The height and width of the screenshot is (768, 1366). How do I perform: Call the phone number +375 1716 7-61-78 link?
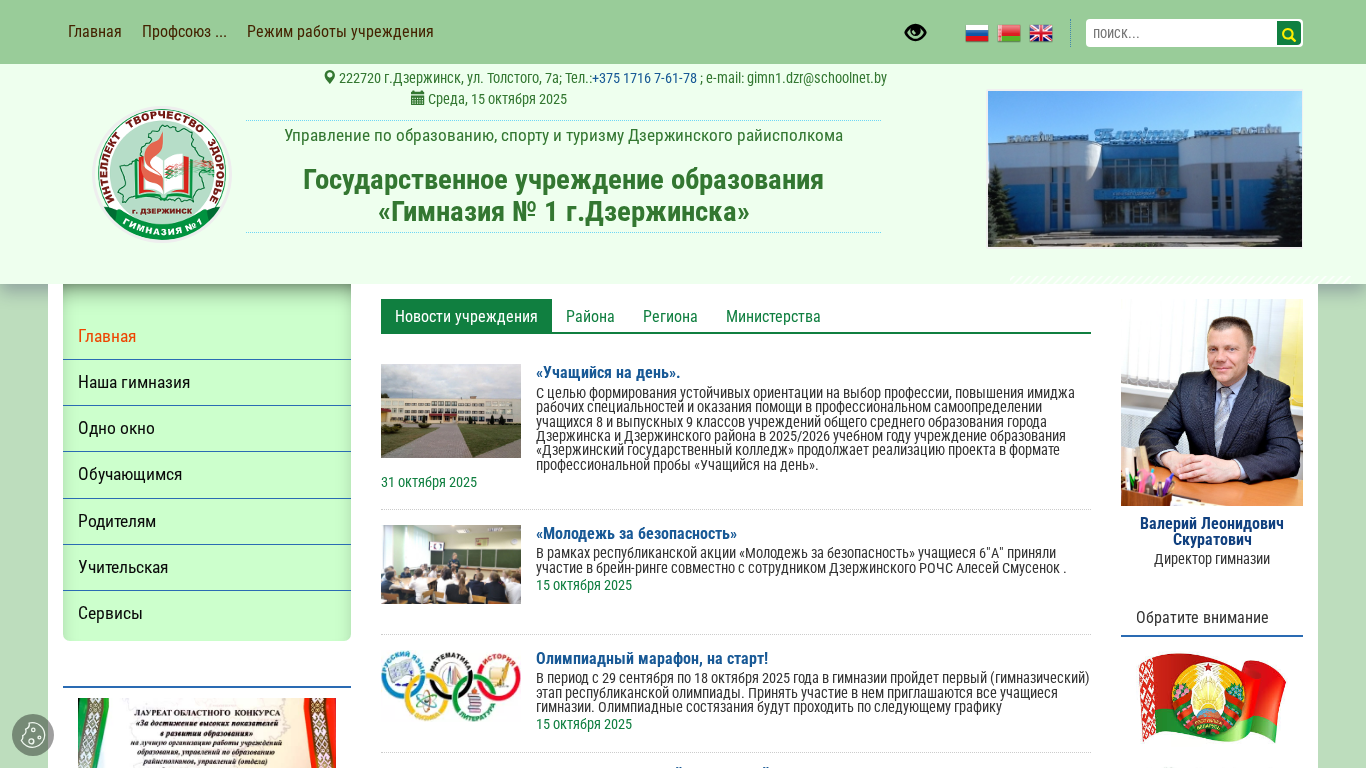pos(644,78)
